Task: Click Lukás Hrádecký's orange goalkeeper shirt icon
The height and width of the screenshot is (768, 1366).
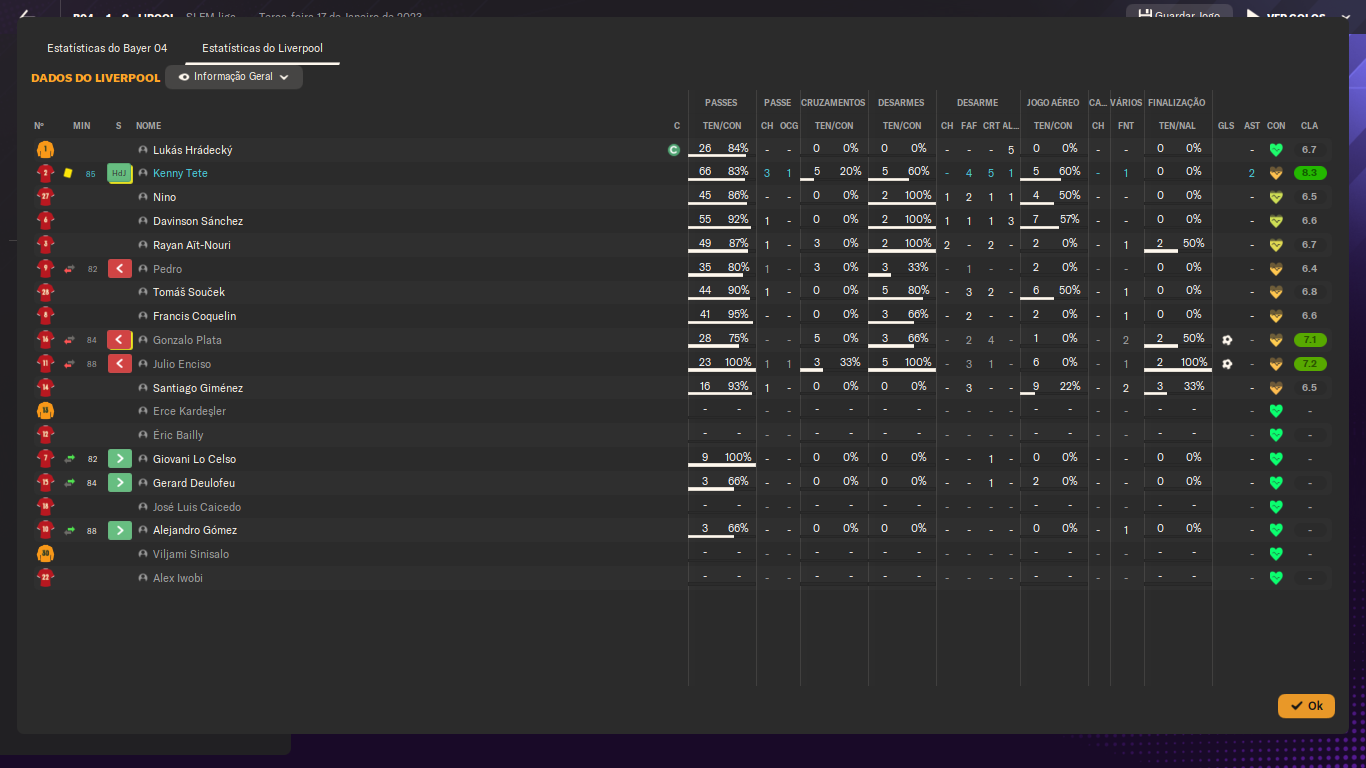Action: (45, 150)
